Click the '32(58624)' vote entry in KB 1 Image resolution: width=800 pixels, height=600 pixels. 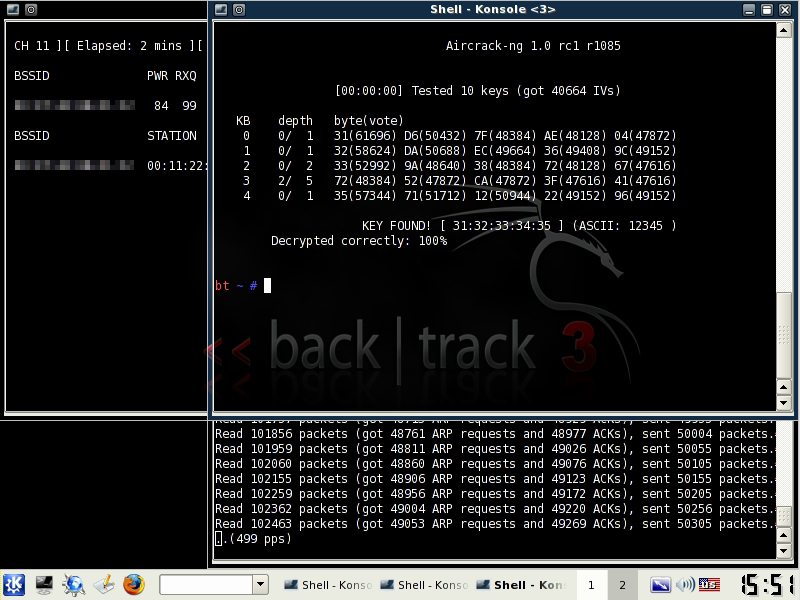coord(365,151)
